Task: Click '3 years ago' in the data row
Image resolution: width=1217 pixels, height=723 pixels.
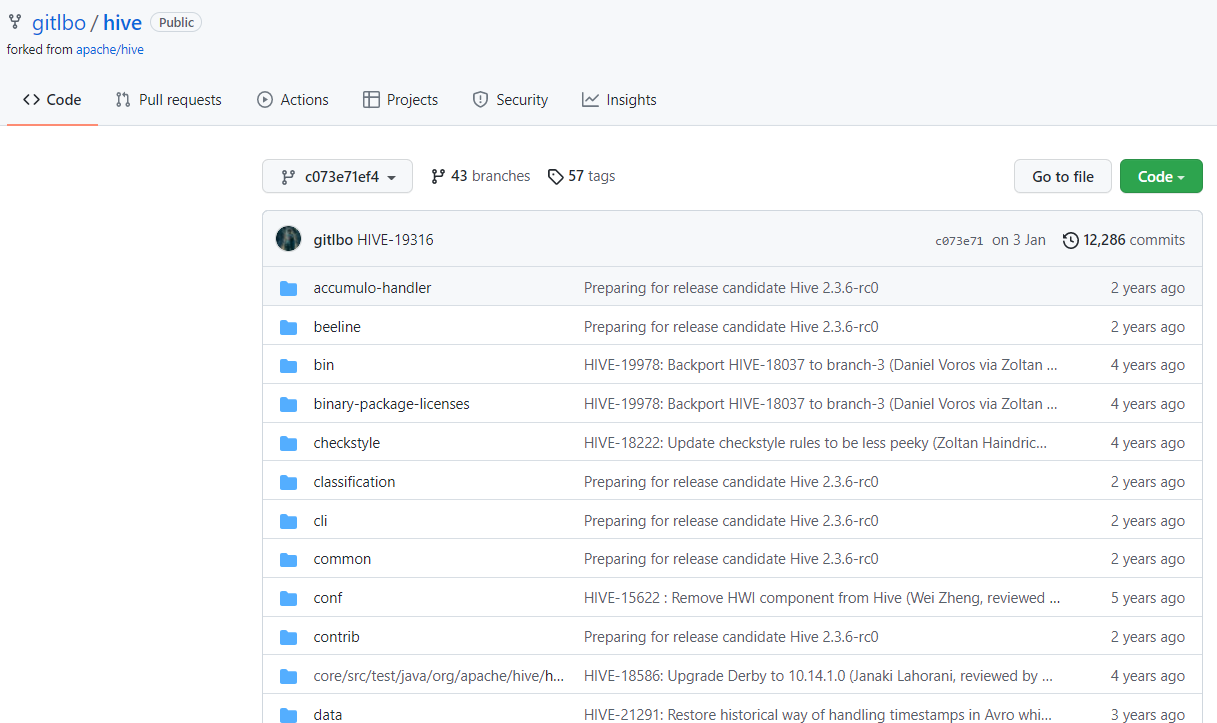Action: tap(1148, 715)
